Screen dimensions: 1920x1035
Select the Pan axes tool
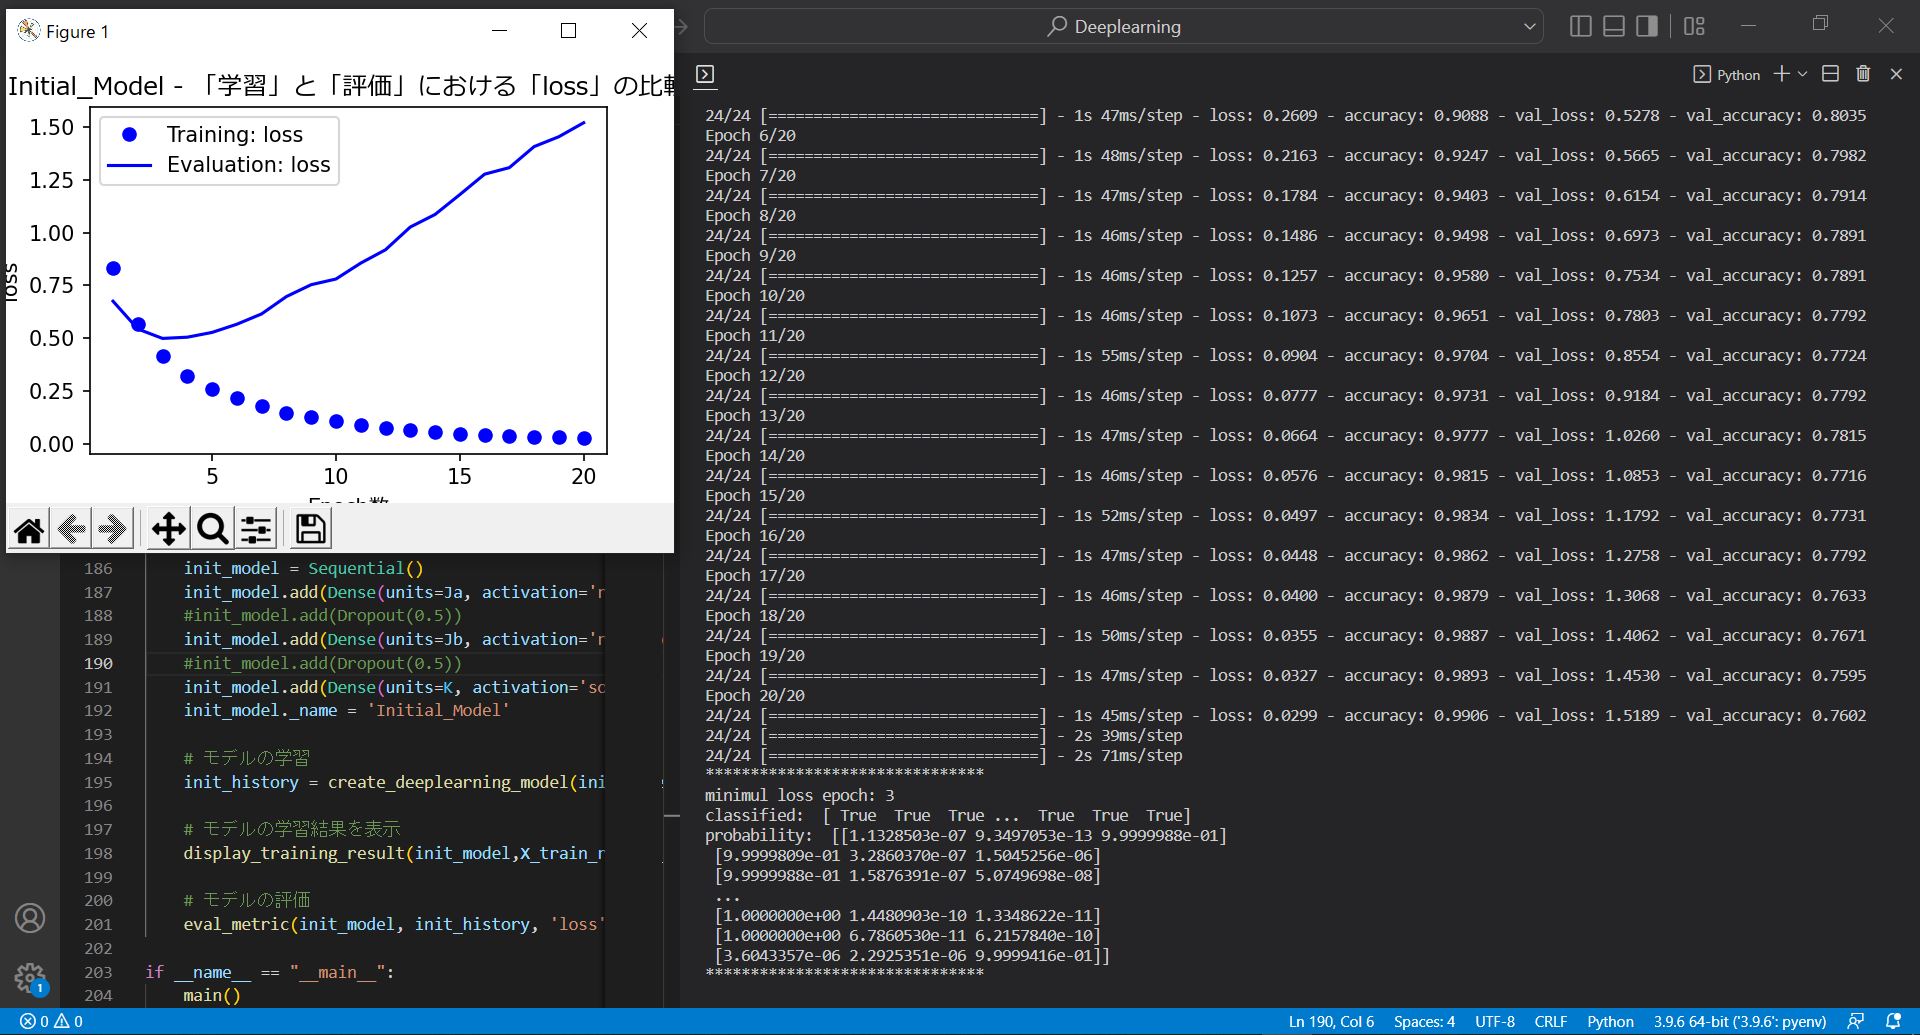[x=168, y=529]
